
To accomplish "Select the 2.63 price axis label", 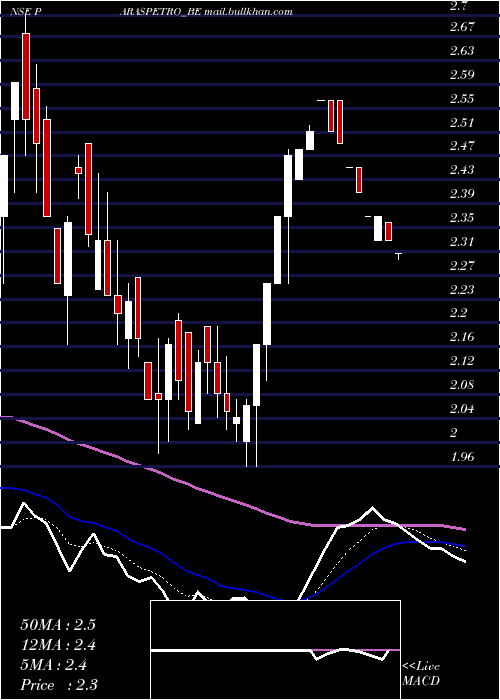I will (462, 50).
